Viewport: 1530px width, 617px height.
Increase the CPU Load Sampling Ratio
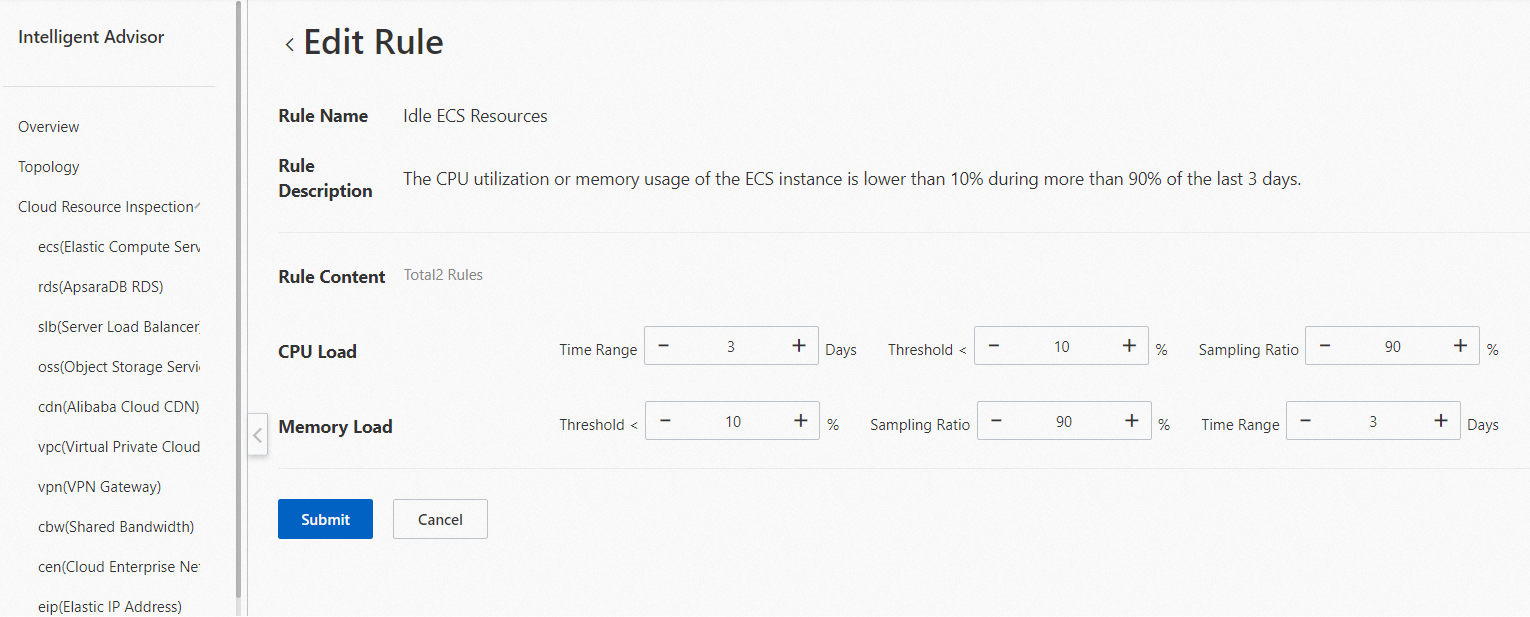[x=1460, y=346]
